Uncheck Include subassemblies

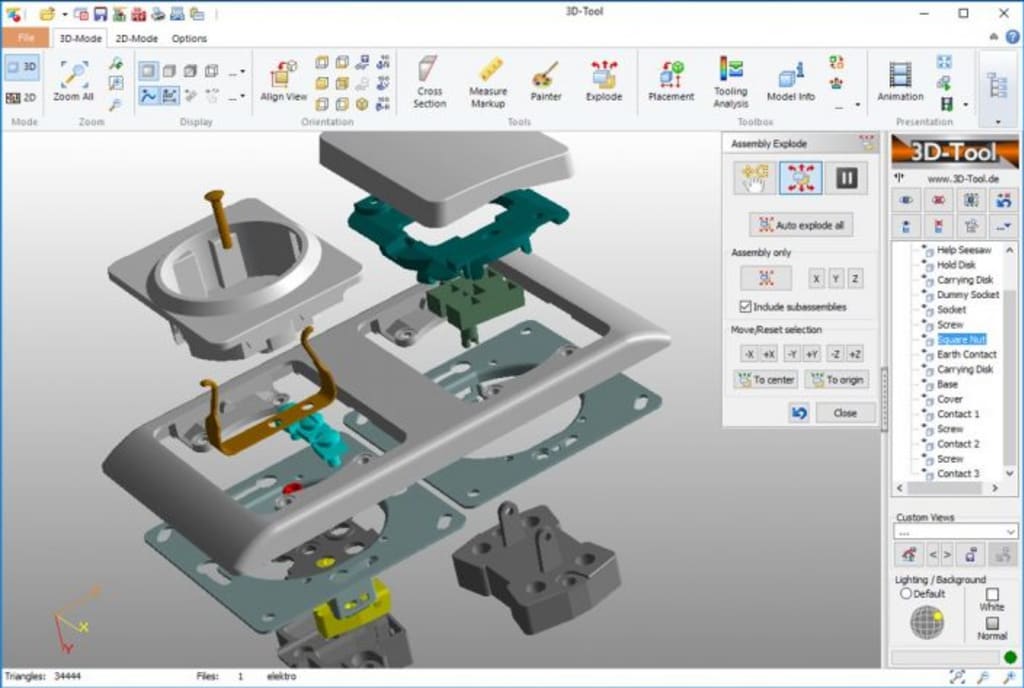click(746, 307)
